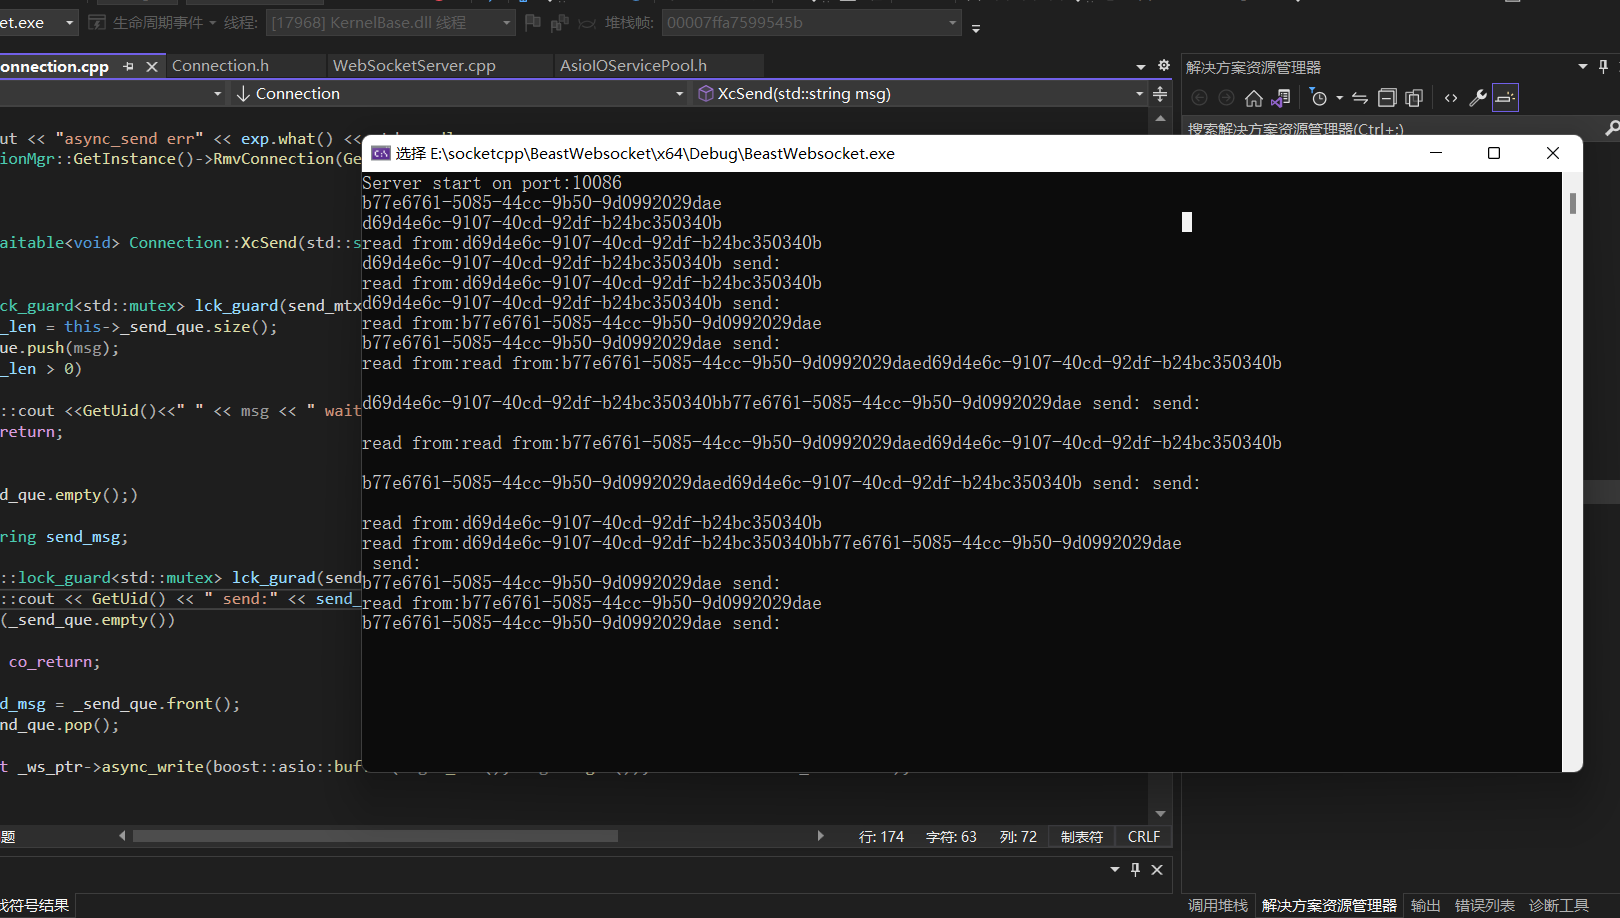
Task: Click the editor horizontal scrollbar thumb
Action: 375,836
